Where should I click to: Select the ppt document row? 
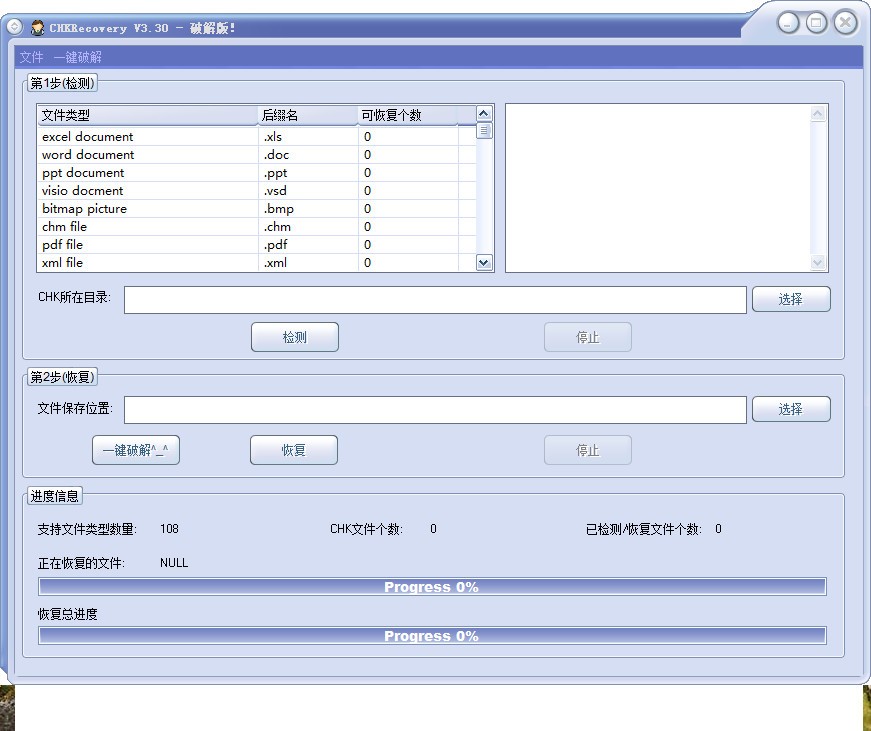pos(257,173)
